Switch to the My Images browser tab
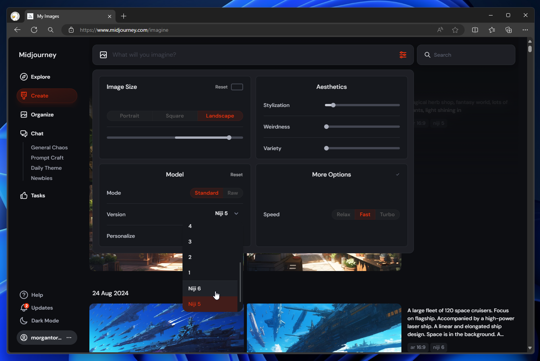The height and width of the screenshot is (361, 540). click(x=70, y=16)
